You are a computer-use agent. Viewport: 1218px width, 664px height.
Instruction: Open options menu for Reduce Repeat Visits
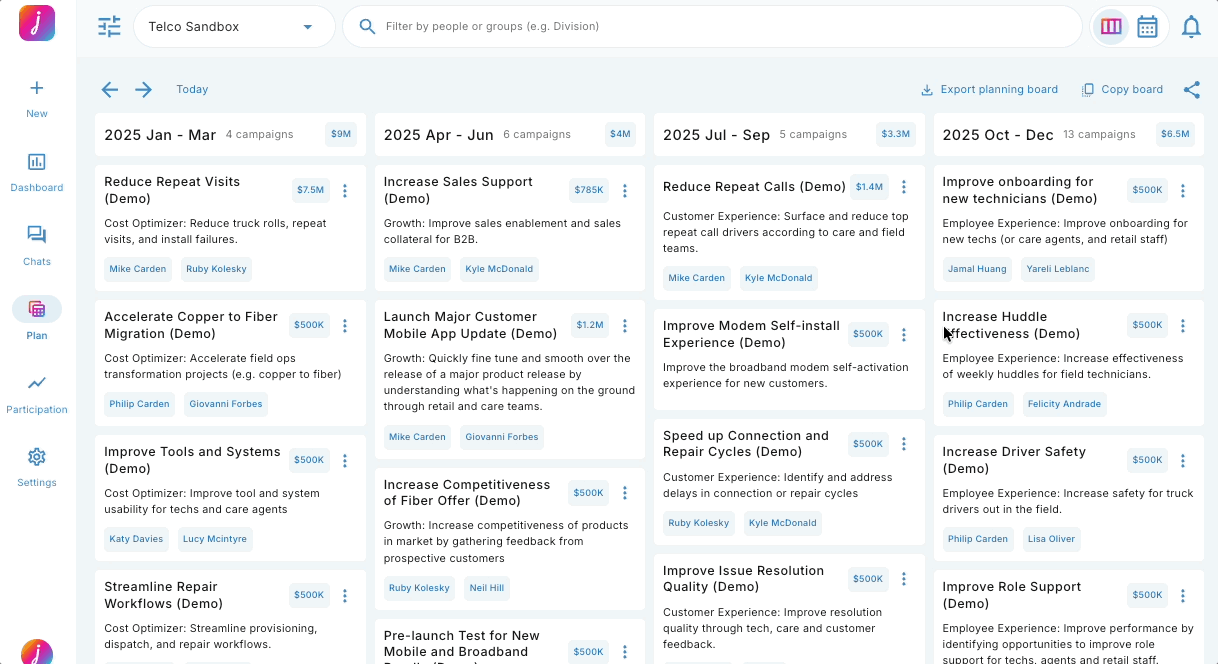(345, 190)
